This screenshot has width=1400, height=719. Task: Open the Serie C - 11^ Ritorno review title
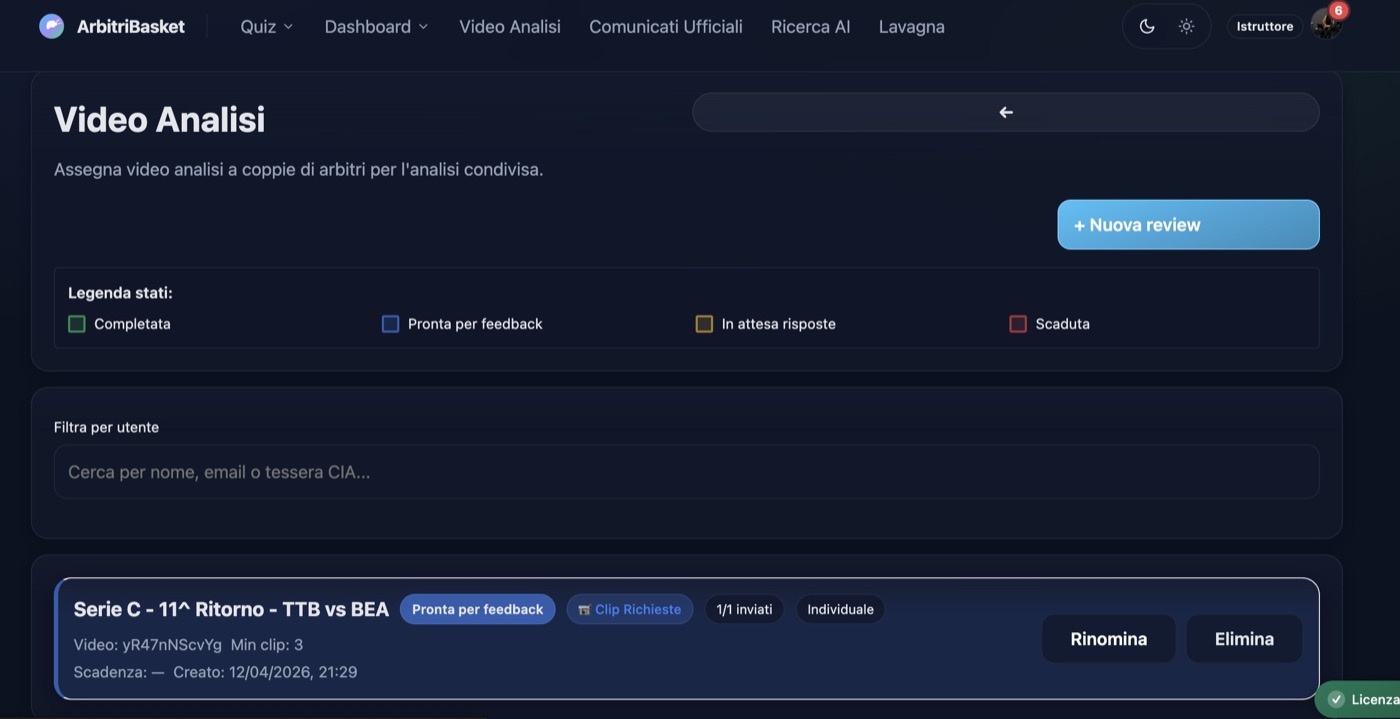[x=231, y=609]
